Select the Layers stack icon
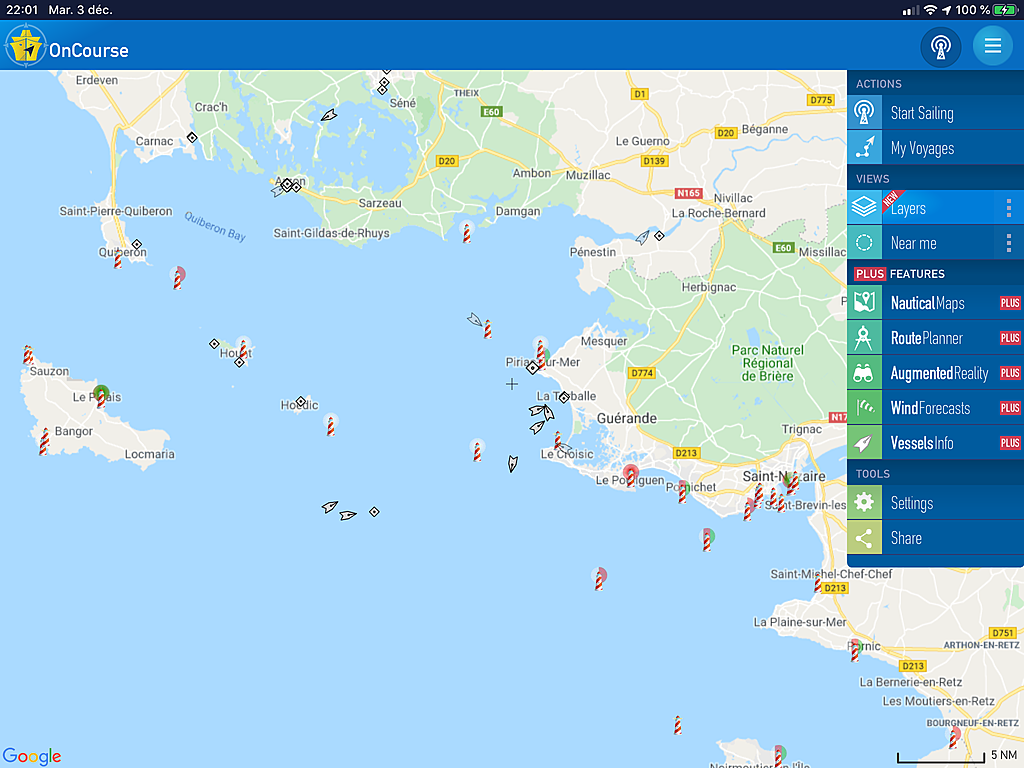1024x768 pixels. click(864, 208)
